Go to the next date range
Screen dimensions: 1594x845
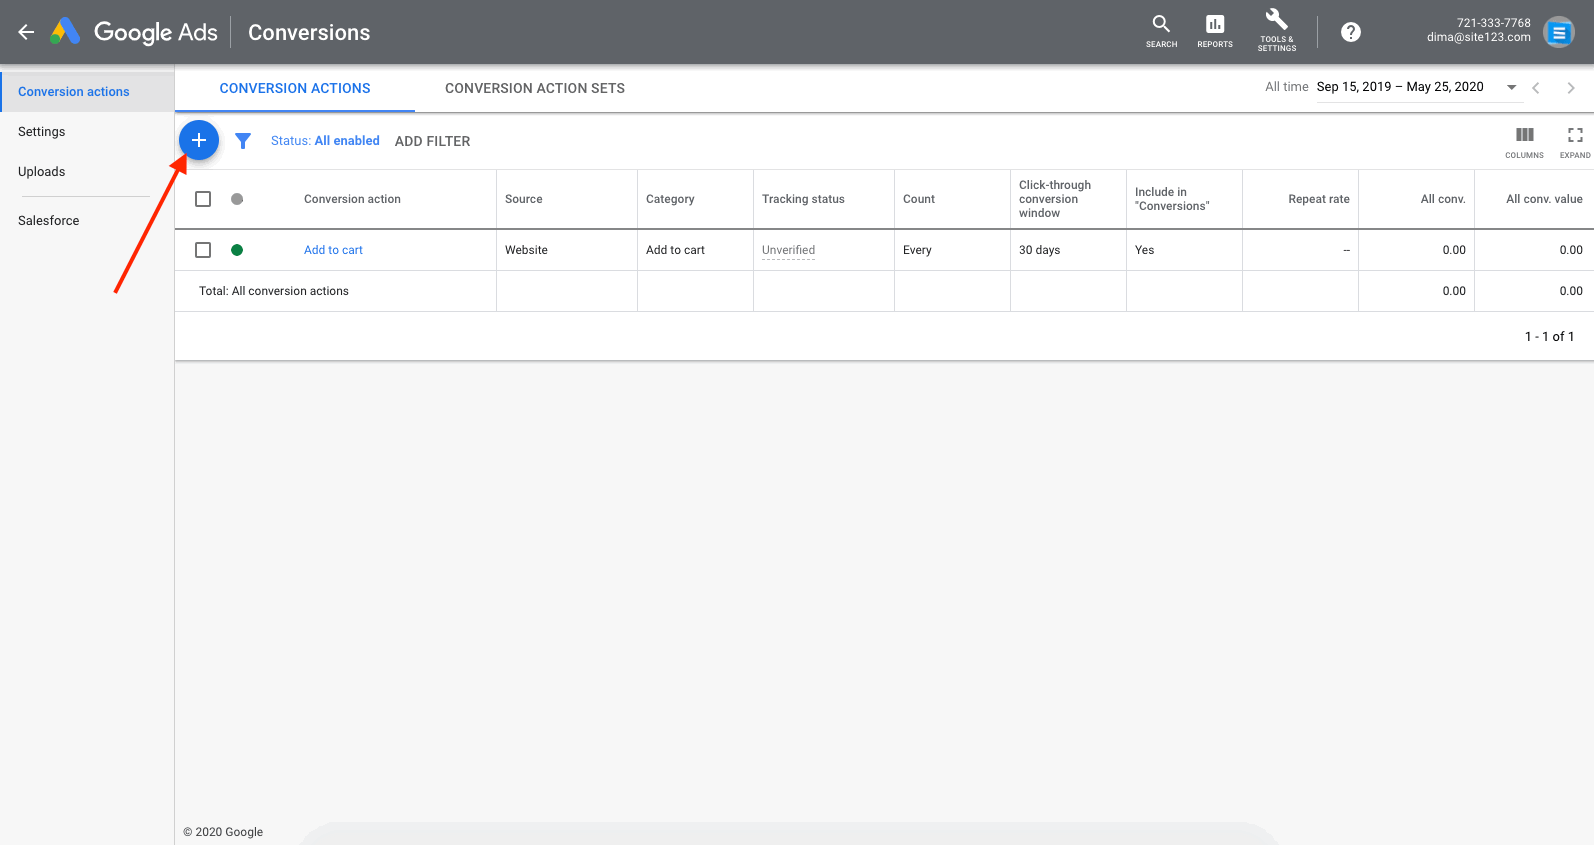(1571, 88)
